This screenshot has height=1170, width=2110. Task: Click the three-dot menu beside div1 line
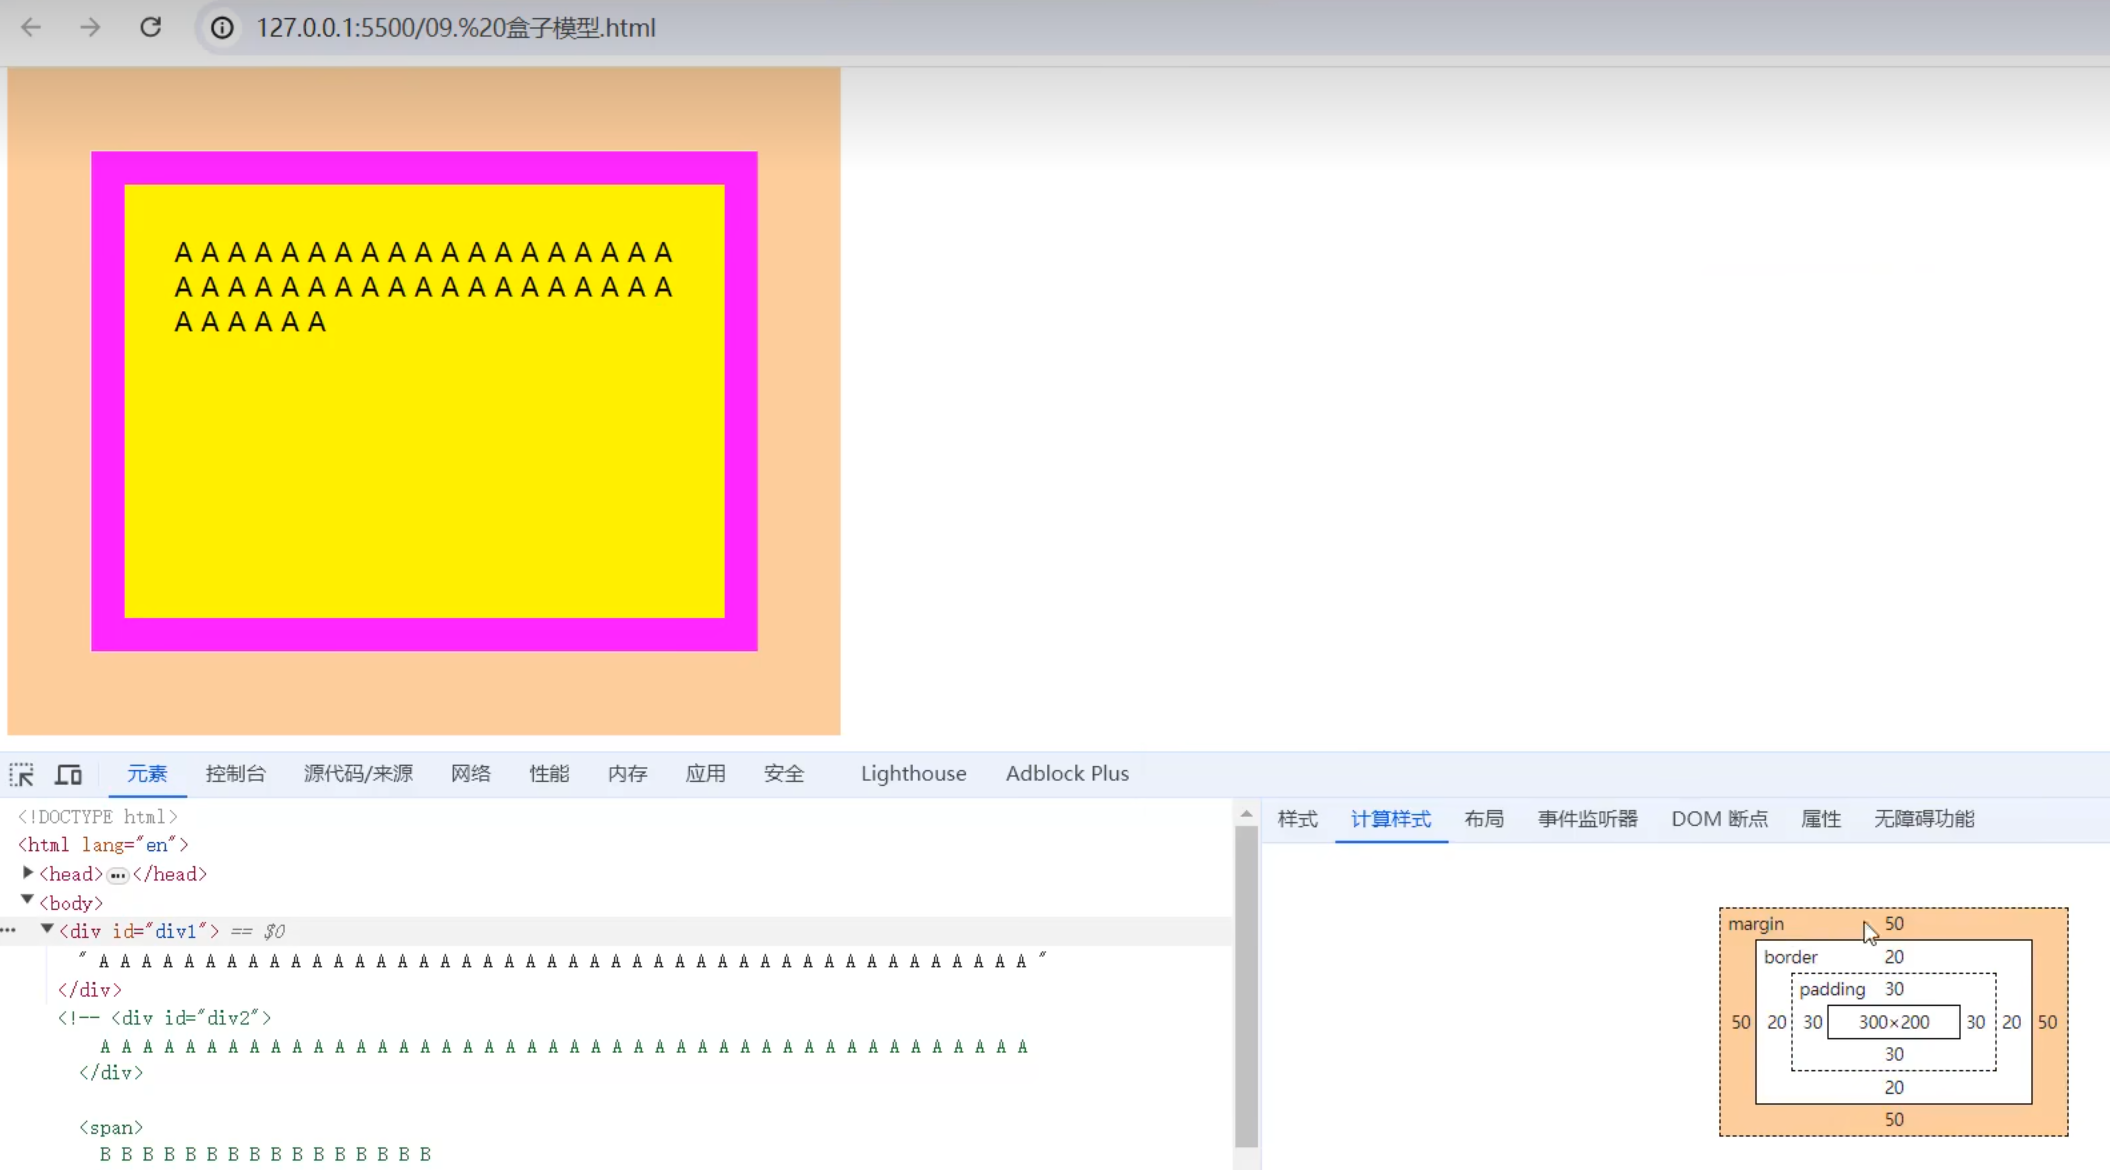[x=9, y=930]
